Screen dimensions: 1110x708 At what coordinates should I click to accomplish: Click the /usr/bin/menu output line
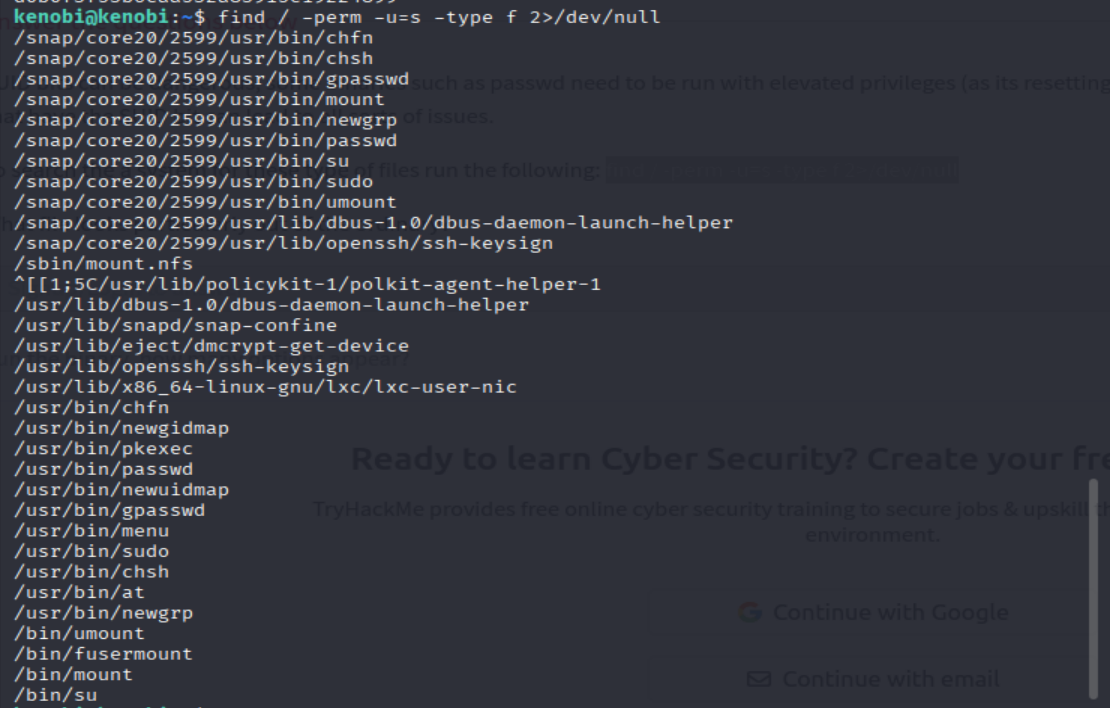click(91, 531)
